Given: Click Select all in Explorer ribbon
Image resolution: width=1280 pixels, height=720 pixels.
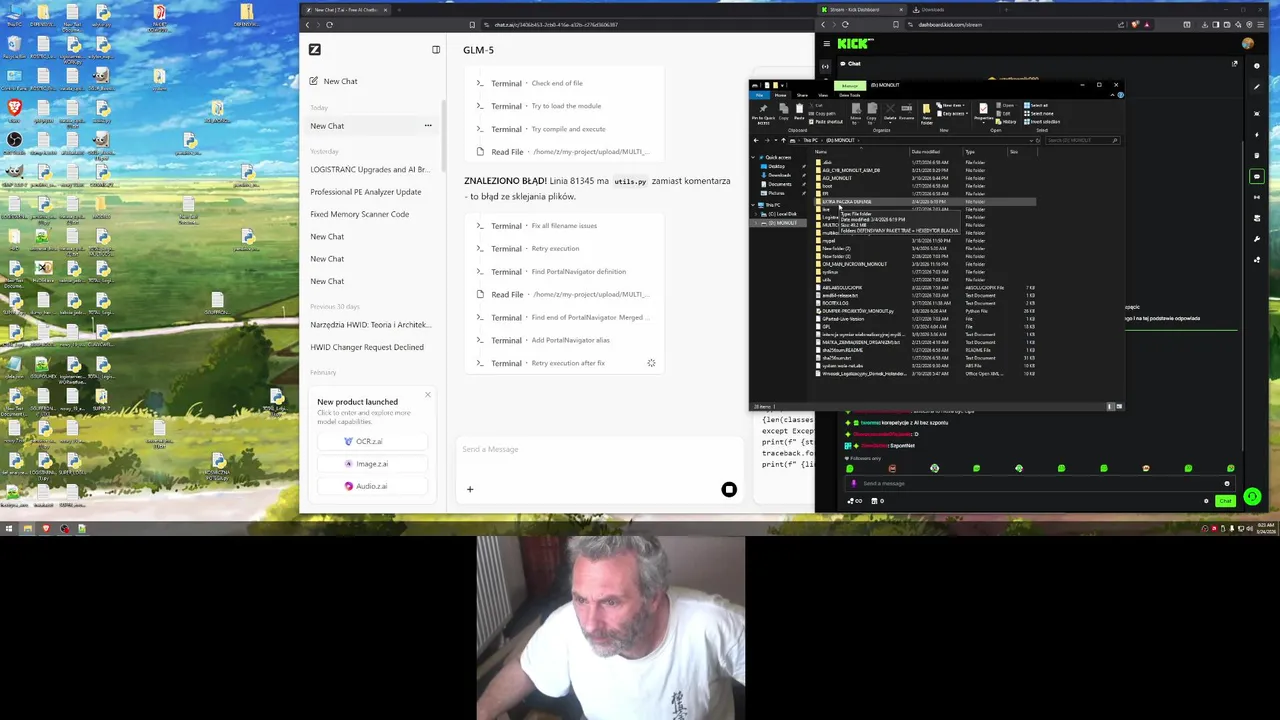Looking at the screenshot, I should pyautogui.click(x=1036, y=105).
